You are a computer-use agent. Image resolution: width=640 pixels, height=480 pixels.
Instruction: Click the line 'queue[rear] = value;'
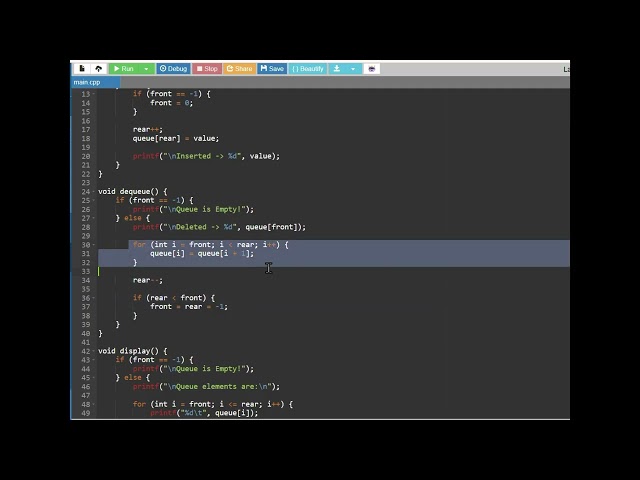pos(176,138)
